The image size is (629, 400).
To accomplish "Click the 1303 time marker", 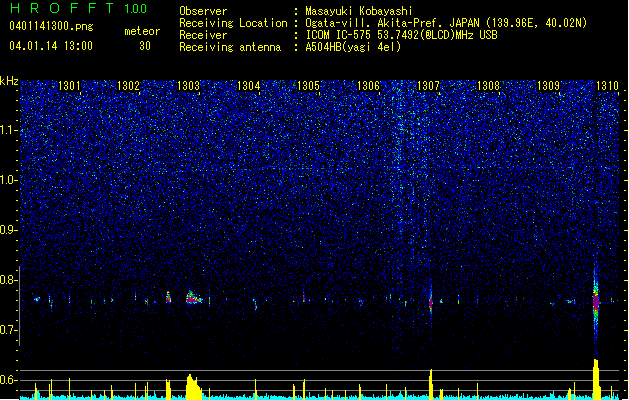I will coord(188,86).
